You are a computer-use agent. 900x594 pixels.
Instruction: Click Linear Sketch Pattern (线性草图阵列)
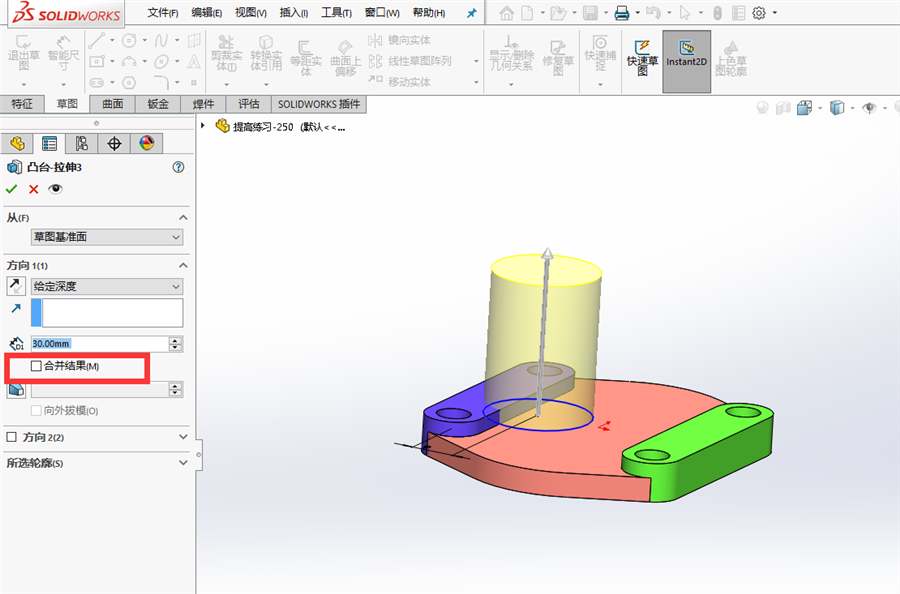tap(410, 61)
